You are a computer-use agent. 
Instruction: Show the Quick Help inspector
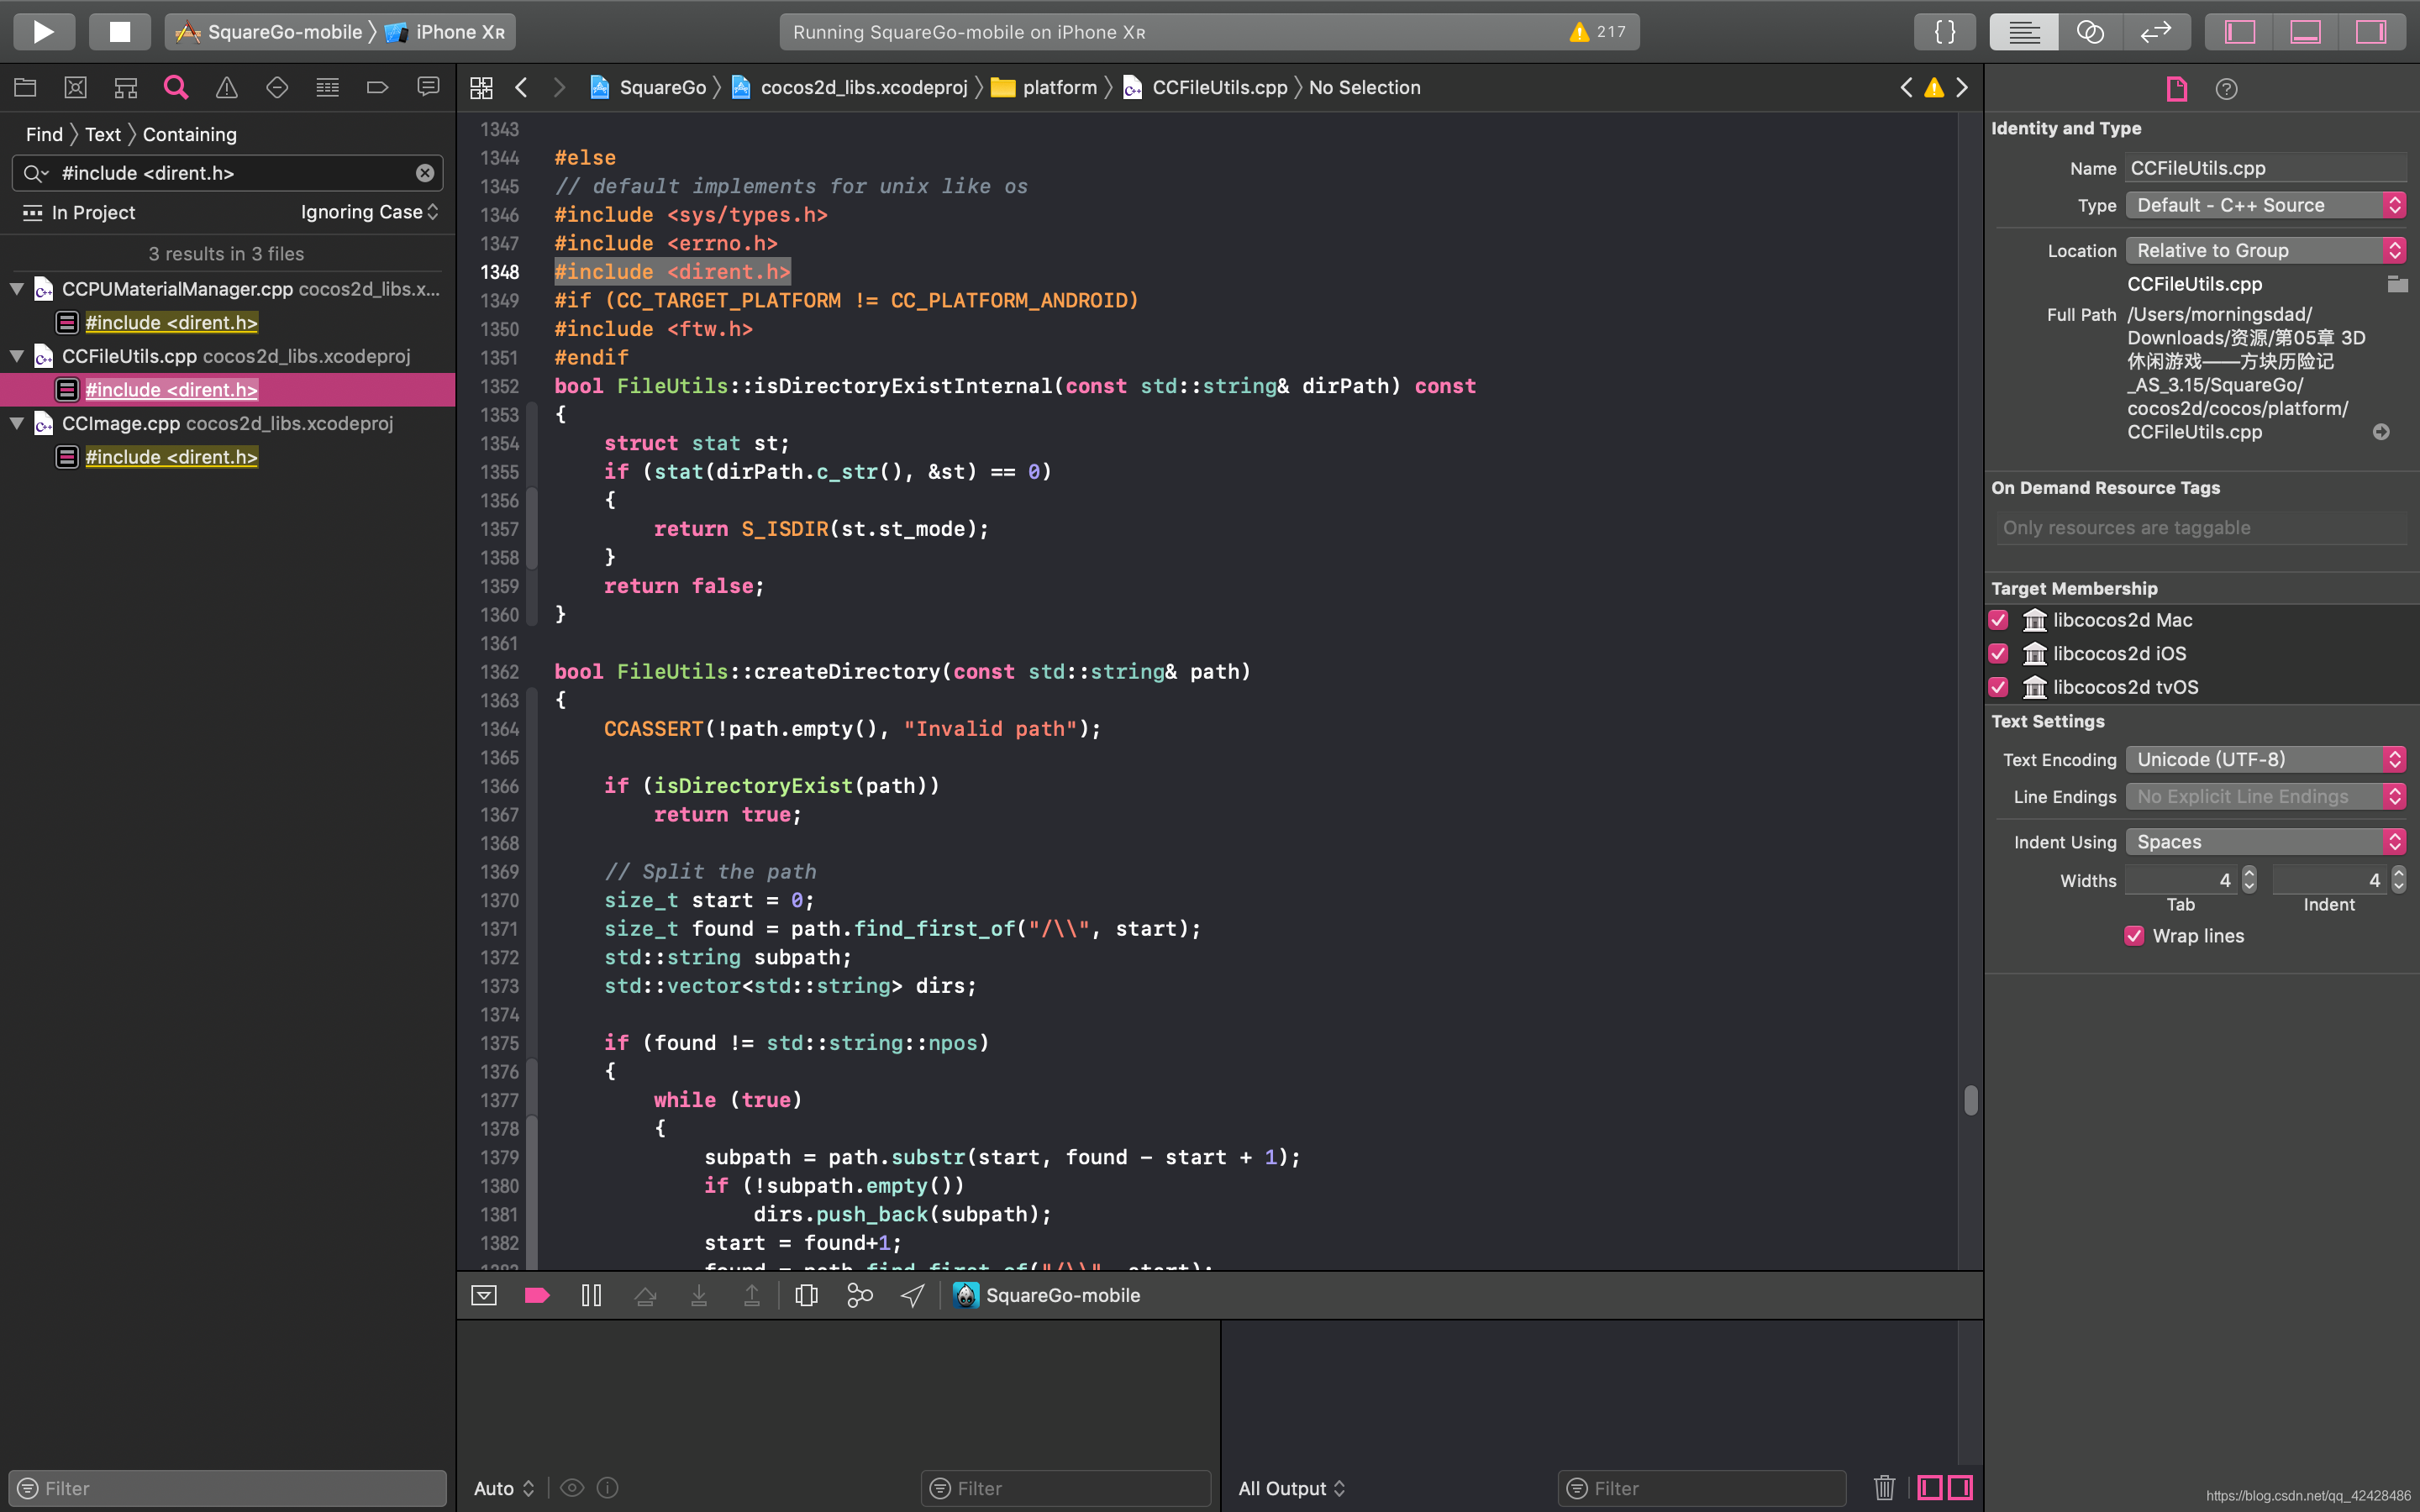2226,89
